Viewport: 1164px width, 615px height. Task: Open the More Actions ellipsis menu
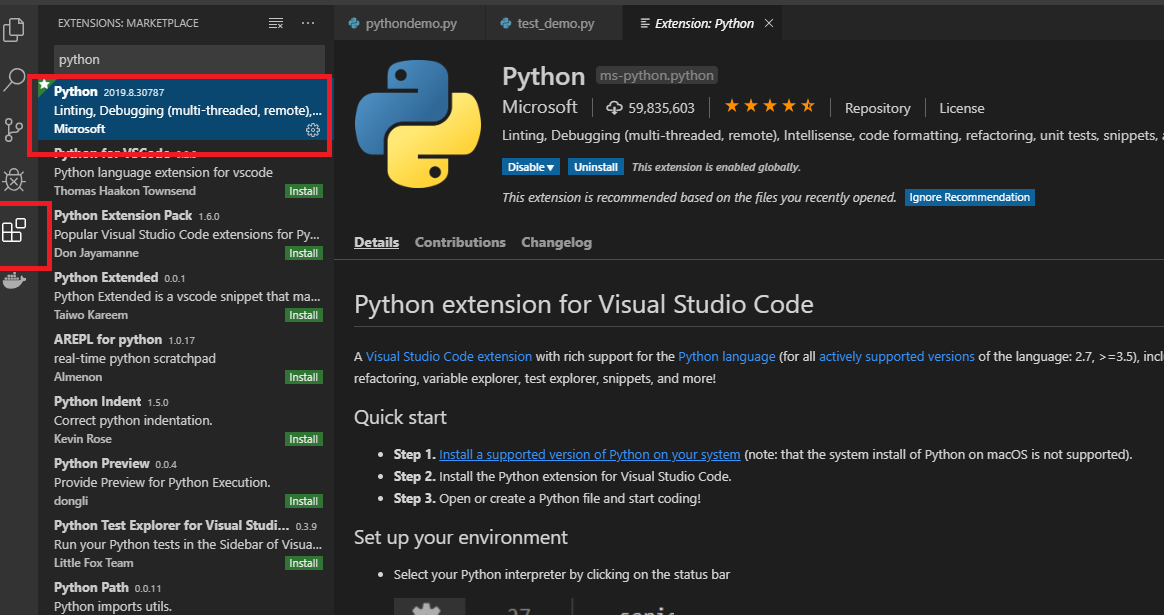(x=307, y=22)
